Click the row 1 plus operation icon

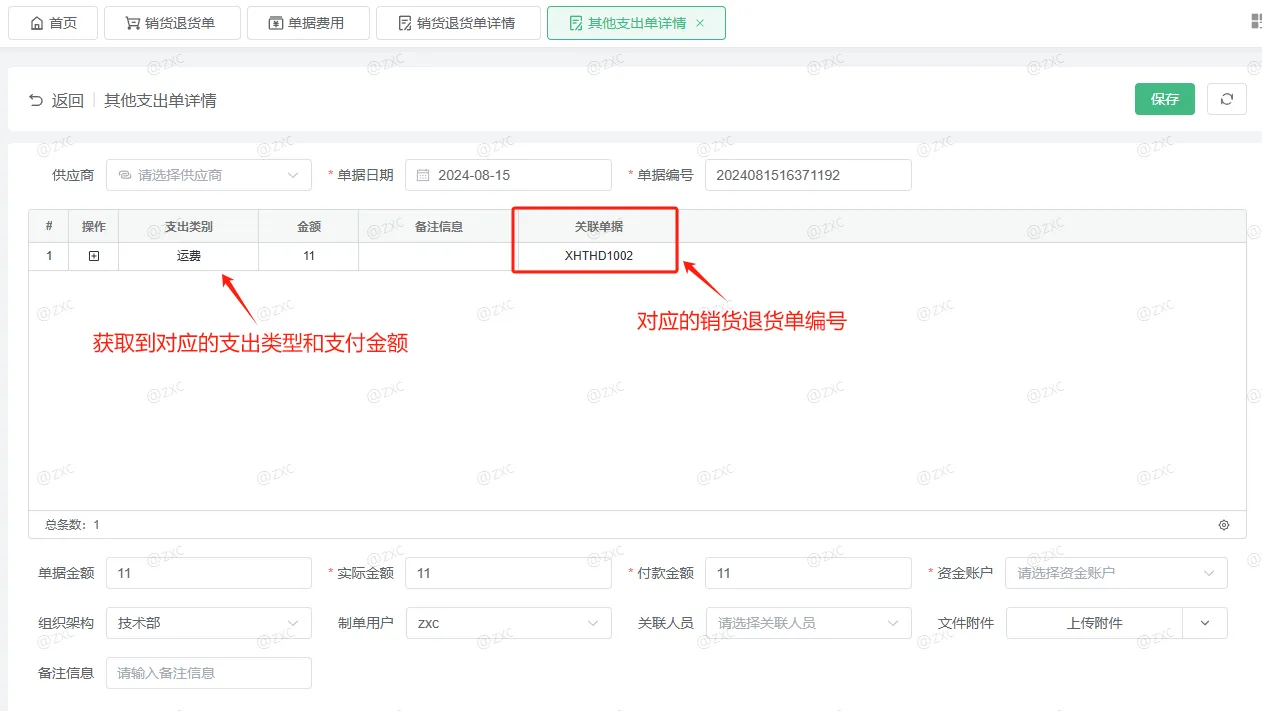click(x=94, y=256)
